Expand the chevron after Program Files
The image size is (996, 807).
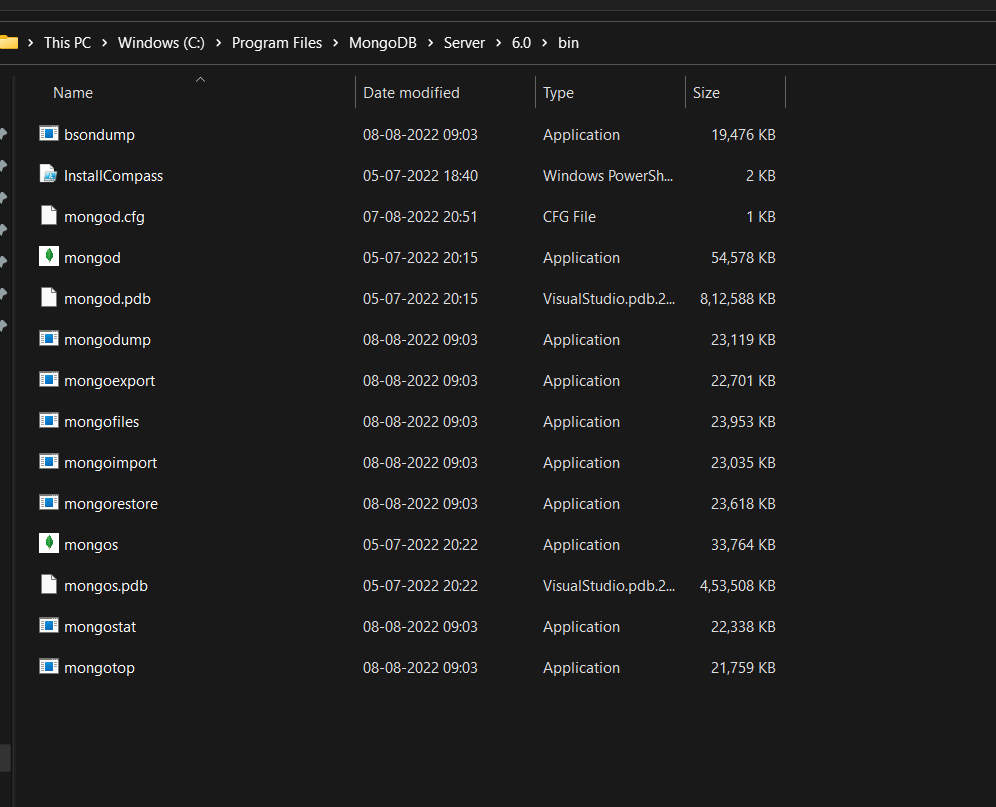click(336, 43)
